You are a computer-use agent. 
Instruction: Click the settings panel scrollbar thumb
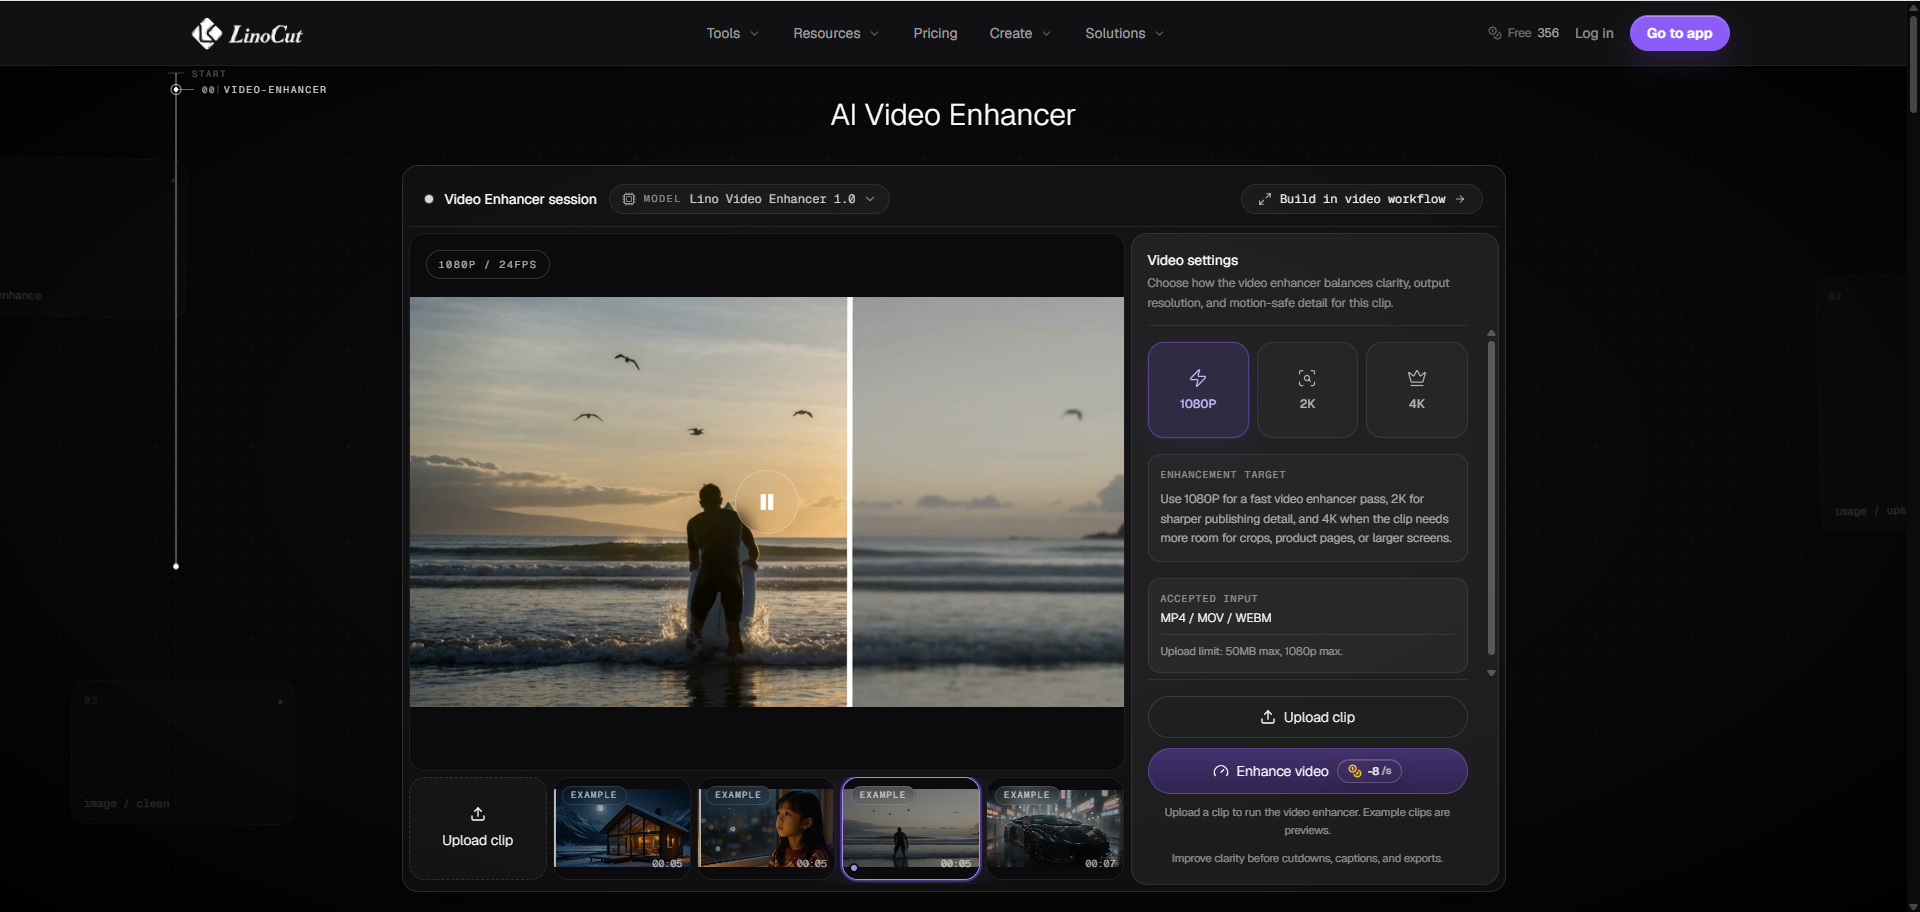tap(1491, 498)
